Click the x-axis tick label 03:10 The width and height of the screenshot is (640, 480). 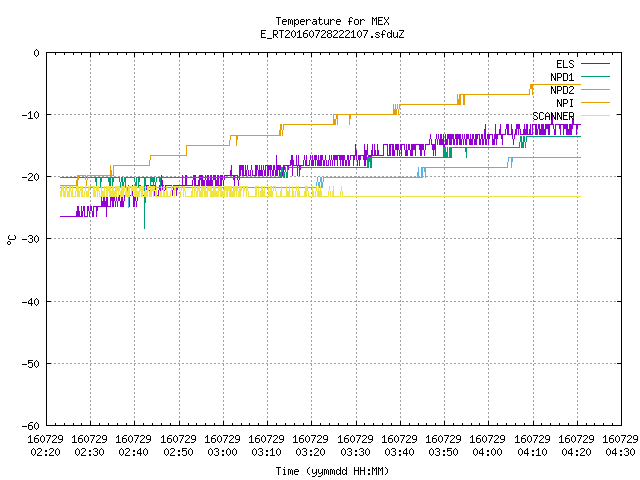click(x=267, y=452)
